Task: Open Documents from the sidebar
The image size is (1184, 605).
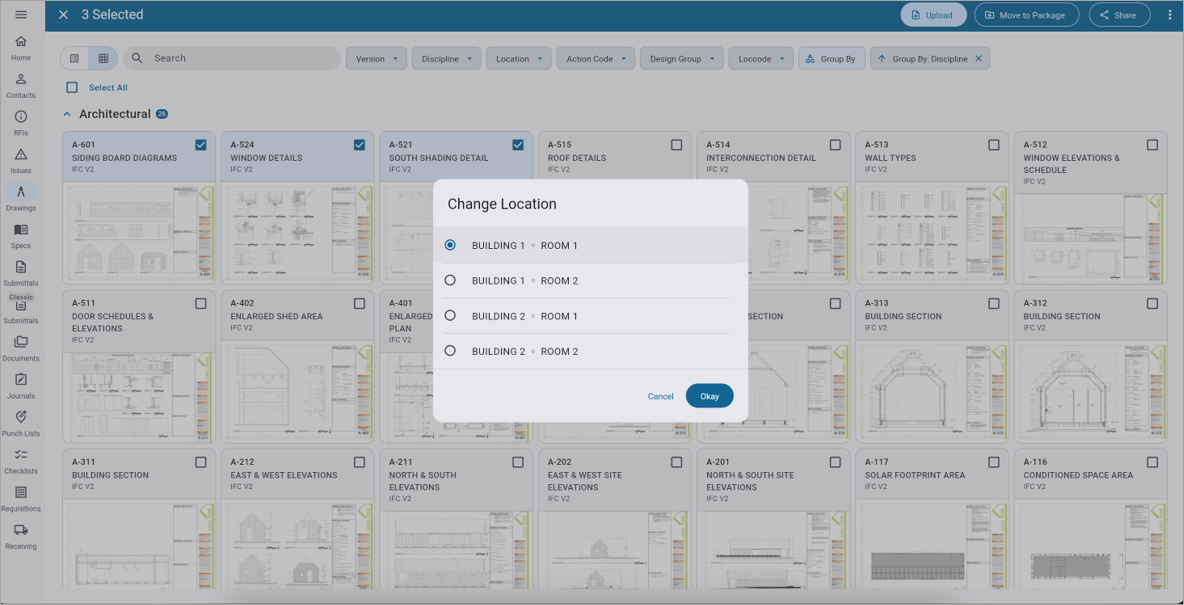Action: click(21, 347)
